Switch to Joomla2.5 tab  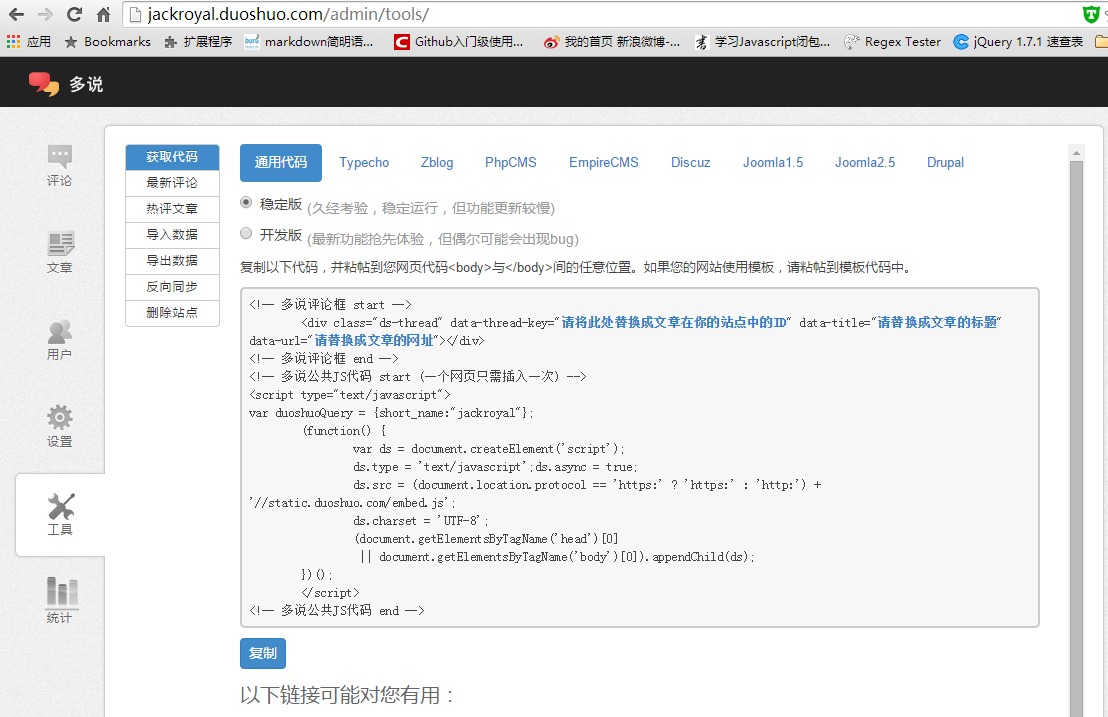point(865,162)
